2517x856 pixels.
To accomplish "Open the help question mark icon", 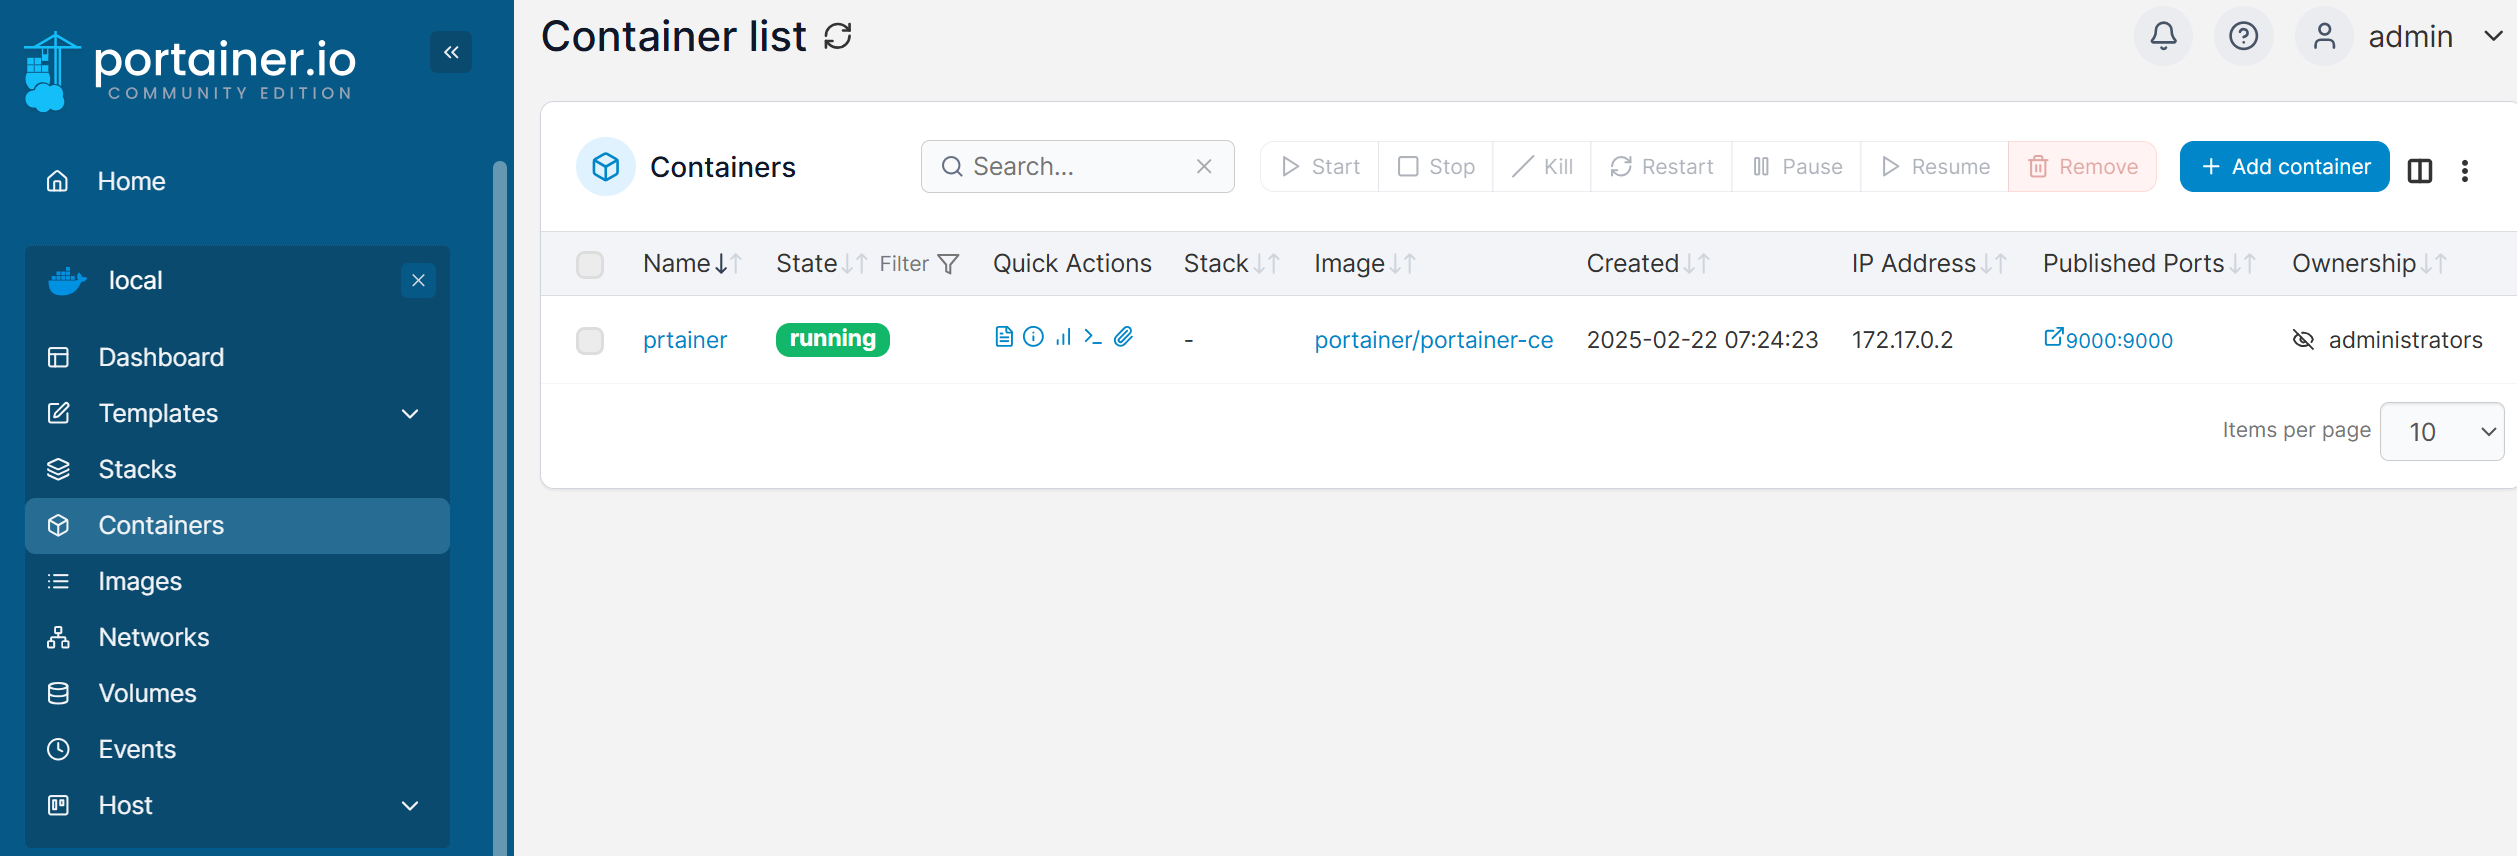I will point(2243,37).
